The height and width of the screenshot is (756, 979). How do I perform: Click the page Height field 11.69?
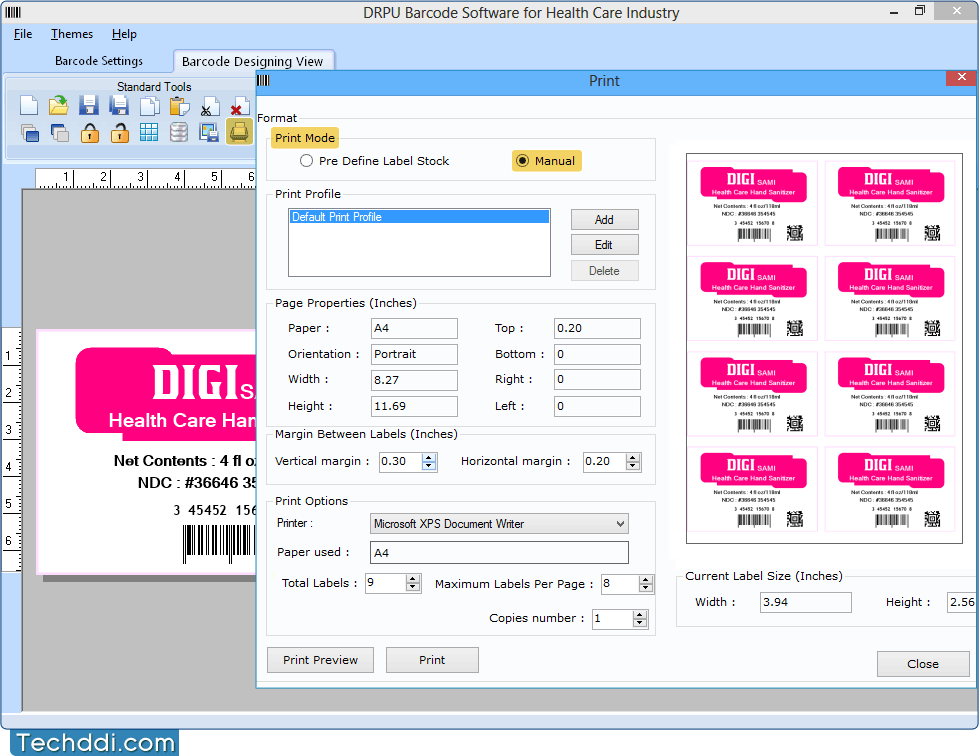click(414, 406)
